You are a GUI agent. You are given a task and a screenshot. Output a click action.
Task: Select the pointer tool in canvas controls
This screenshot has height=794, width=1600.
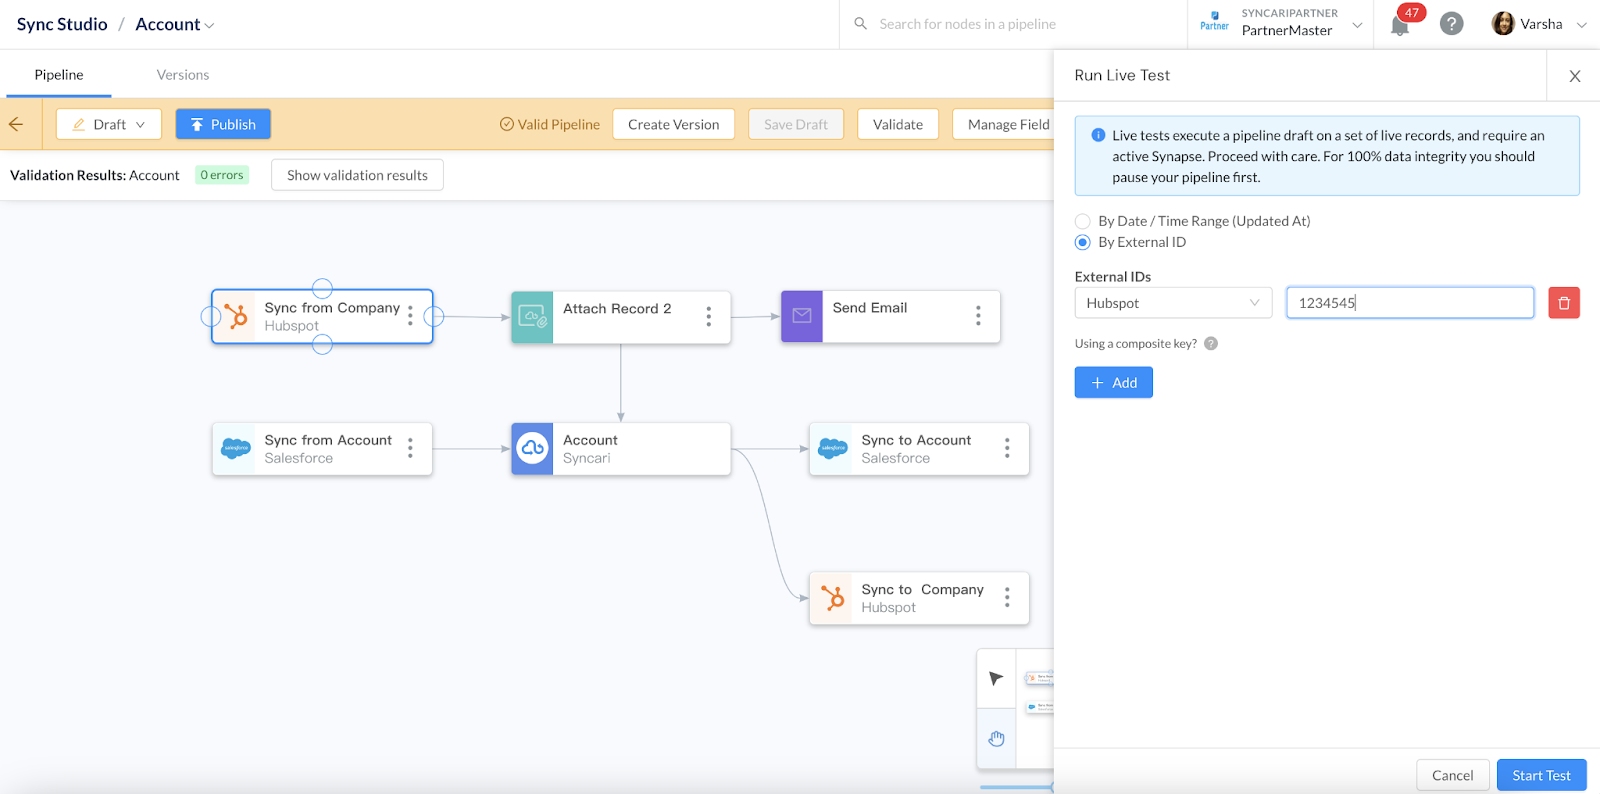click(996, 679)
